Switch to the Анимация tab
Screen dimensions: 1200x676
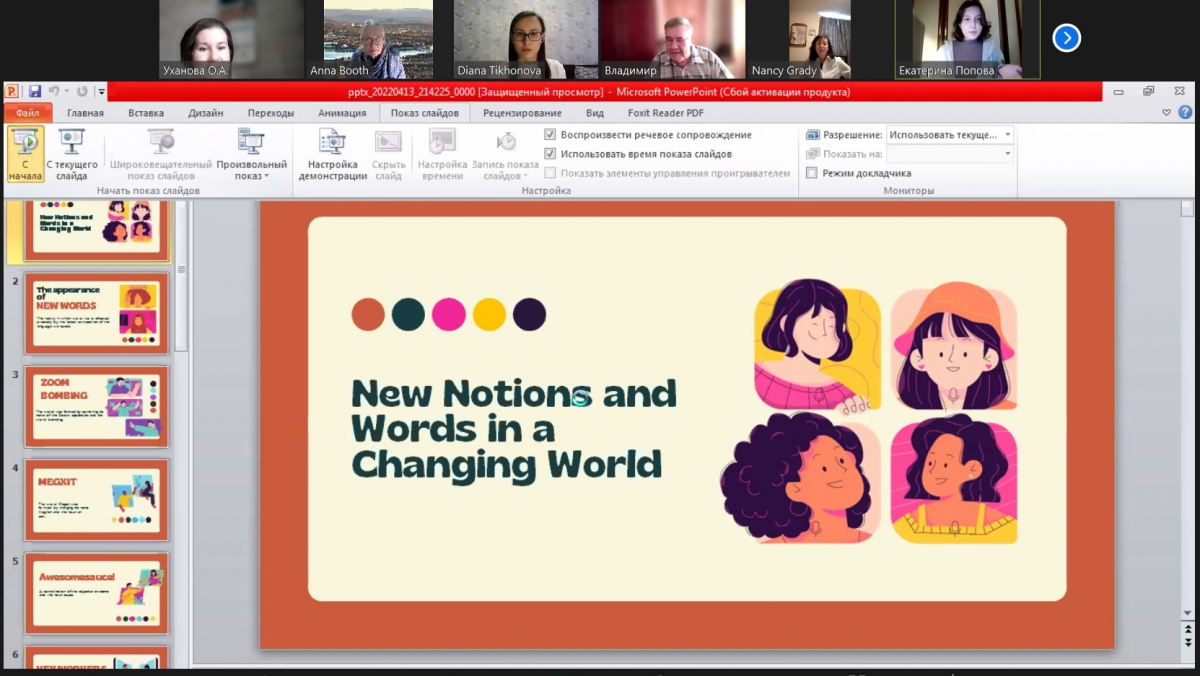tap(342, 113)
